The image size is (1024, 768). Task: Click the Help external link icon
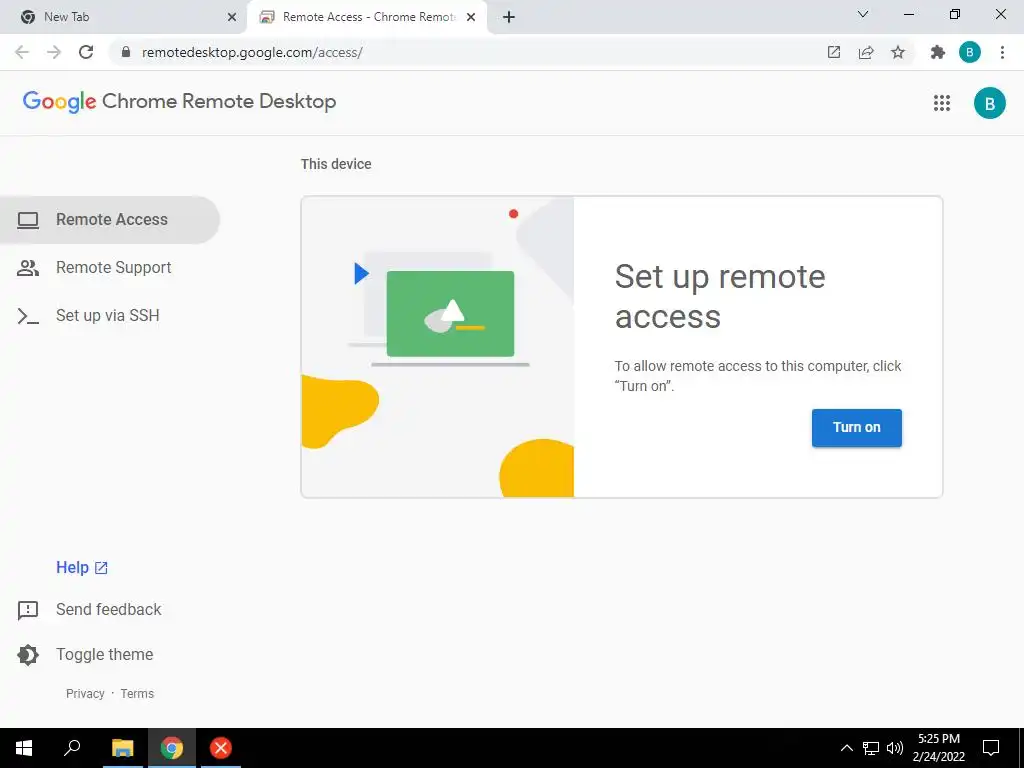point(101,568)
